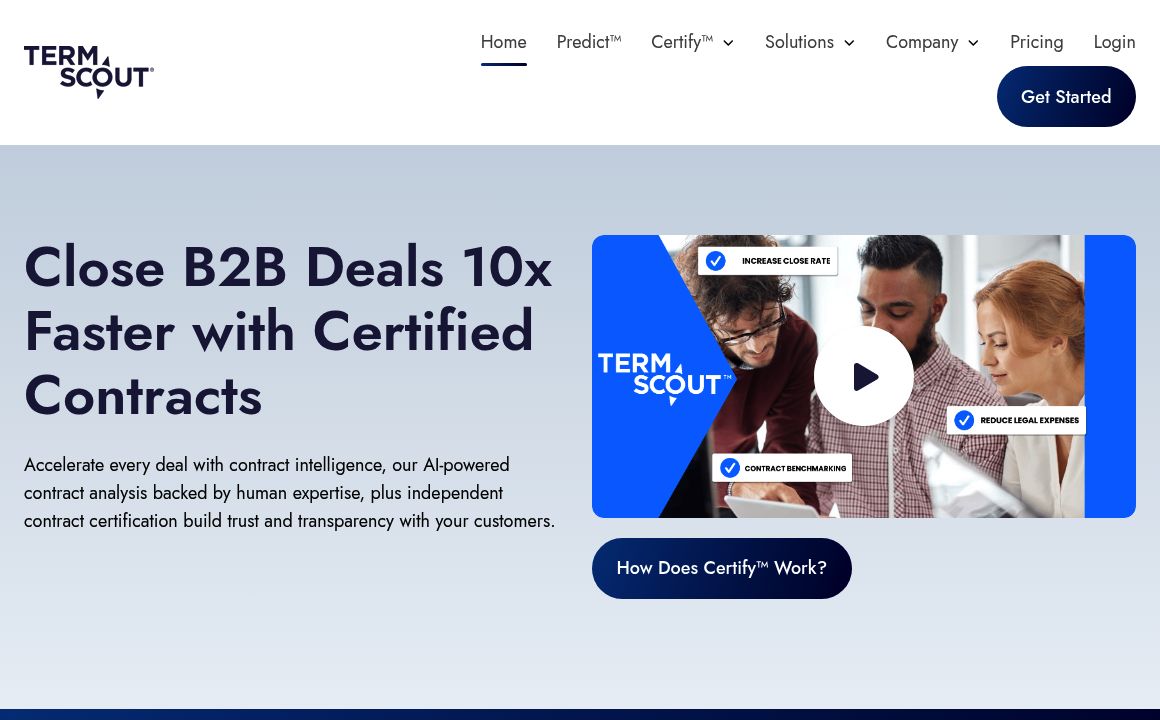Click the Close B2B Deals headline

[289, 332]
